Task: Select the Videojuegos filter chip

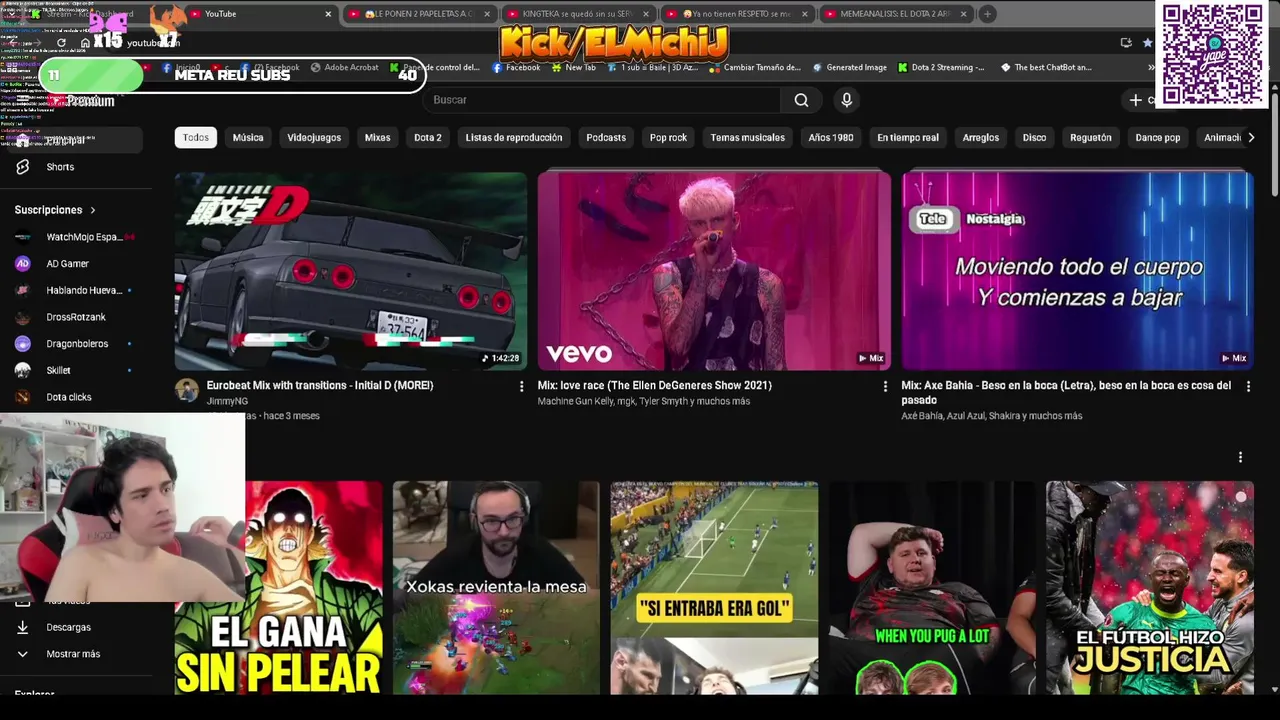Action: tap(314, 137)
